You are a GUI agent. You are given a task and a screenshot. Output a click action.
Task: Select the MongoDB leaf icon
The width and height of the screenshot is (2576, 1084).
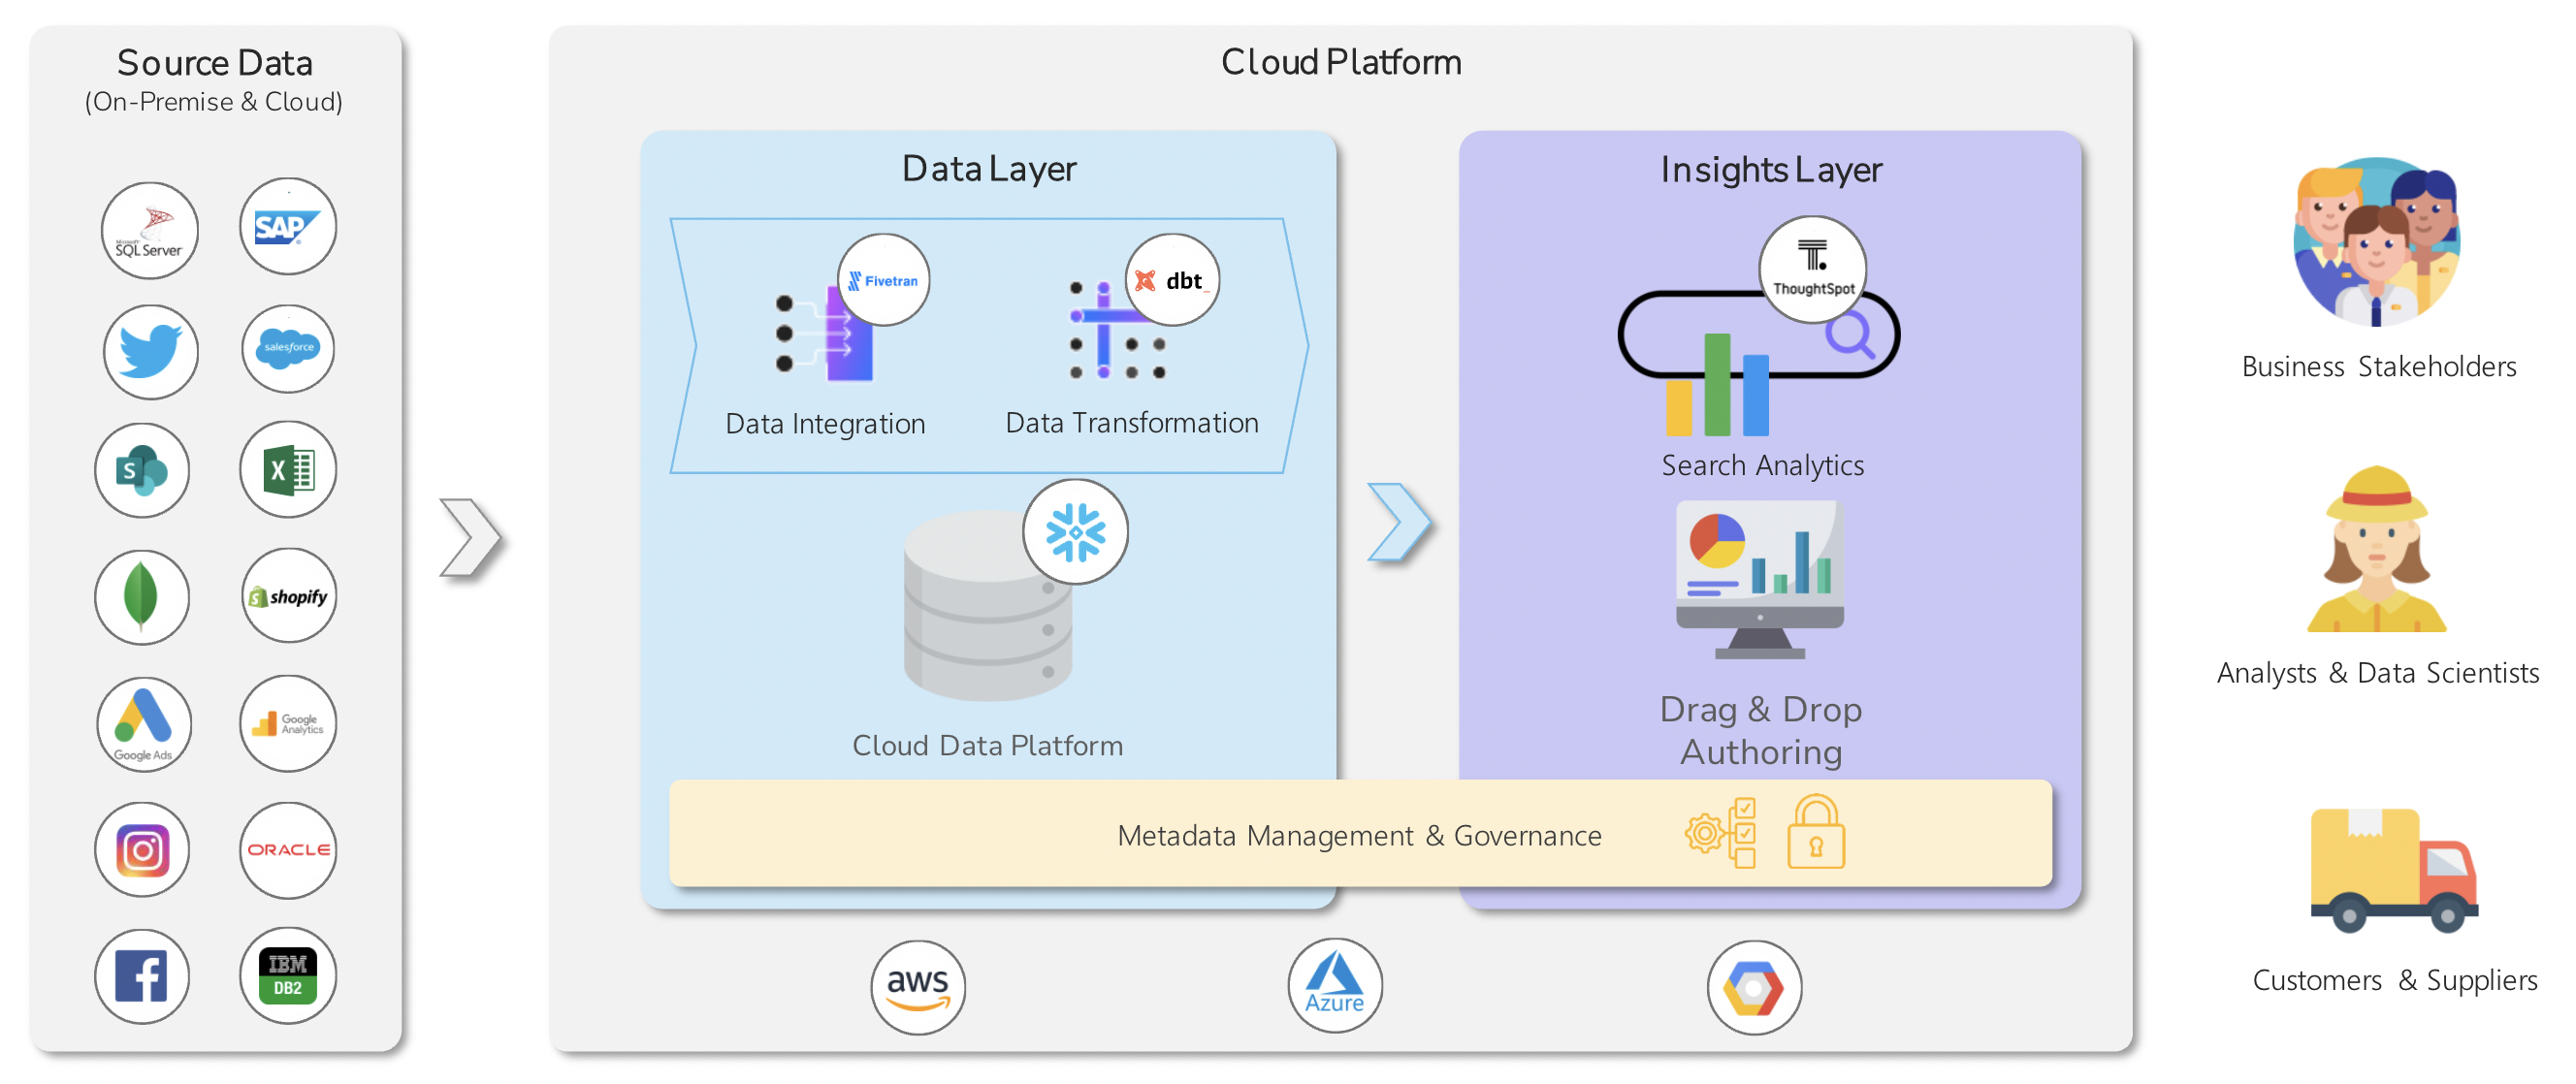pyautogui.click(x=142, y=597)
